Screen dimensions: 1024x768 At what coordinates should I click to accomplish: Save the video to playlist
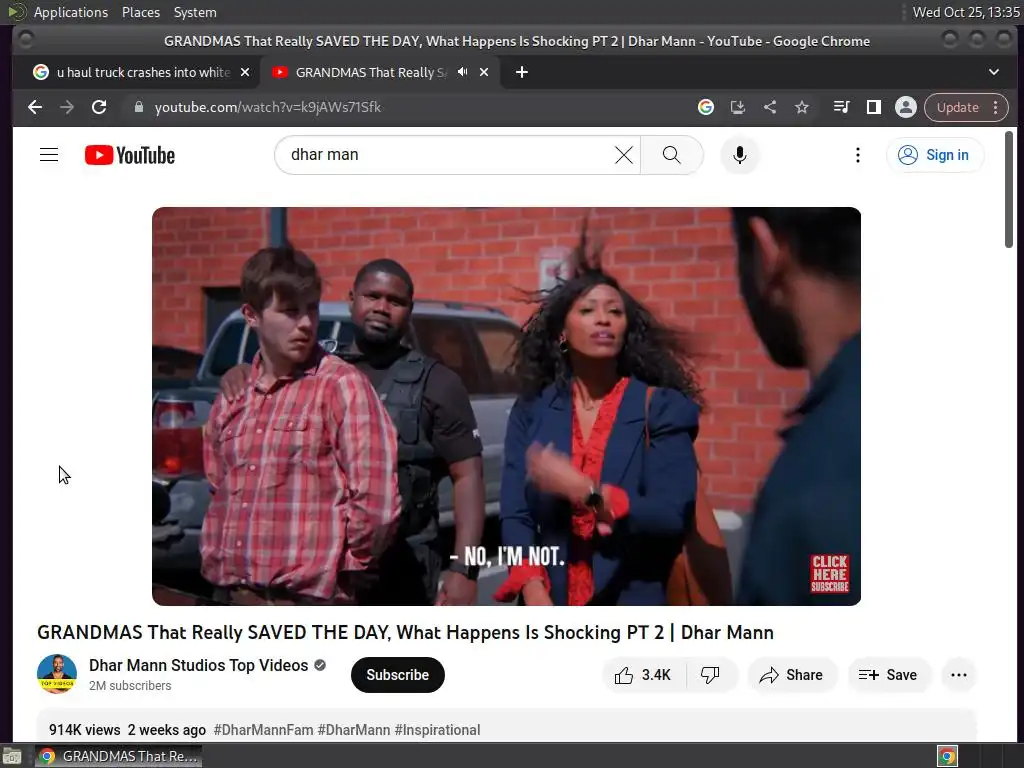click(x=888, y=675)
